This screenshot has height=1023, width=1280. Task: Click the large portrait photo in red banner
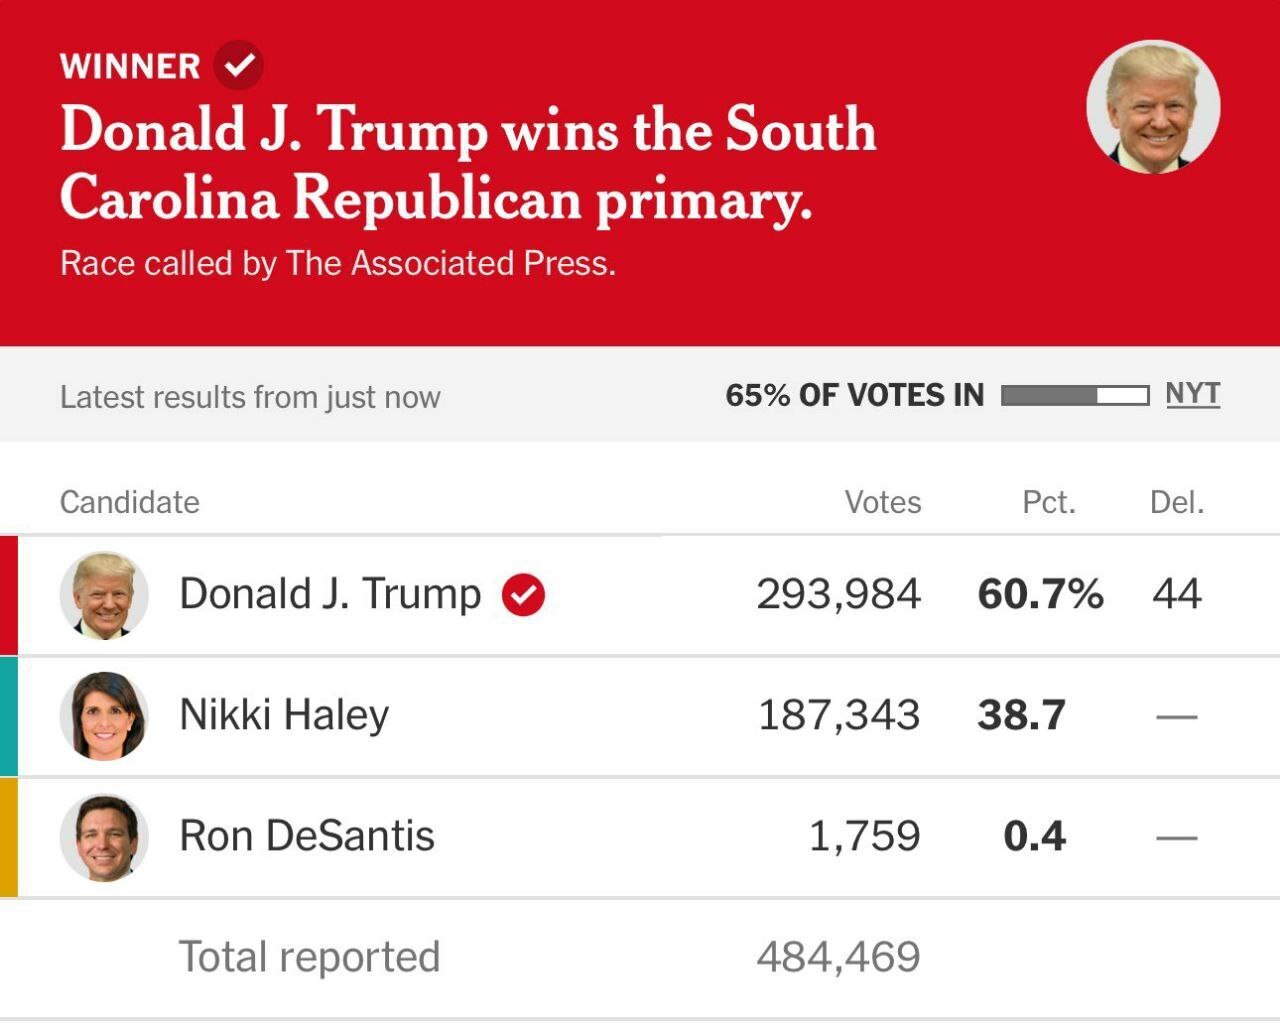point(1153,107)
